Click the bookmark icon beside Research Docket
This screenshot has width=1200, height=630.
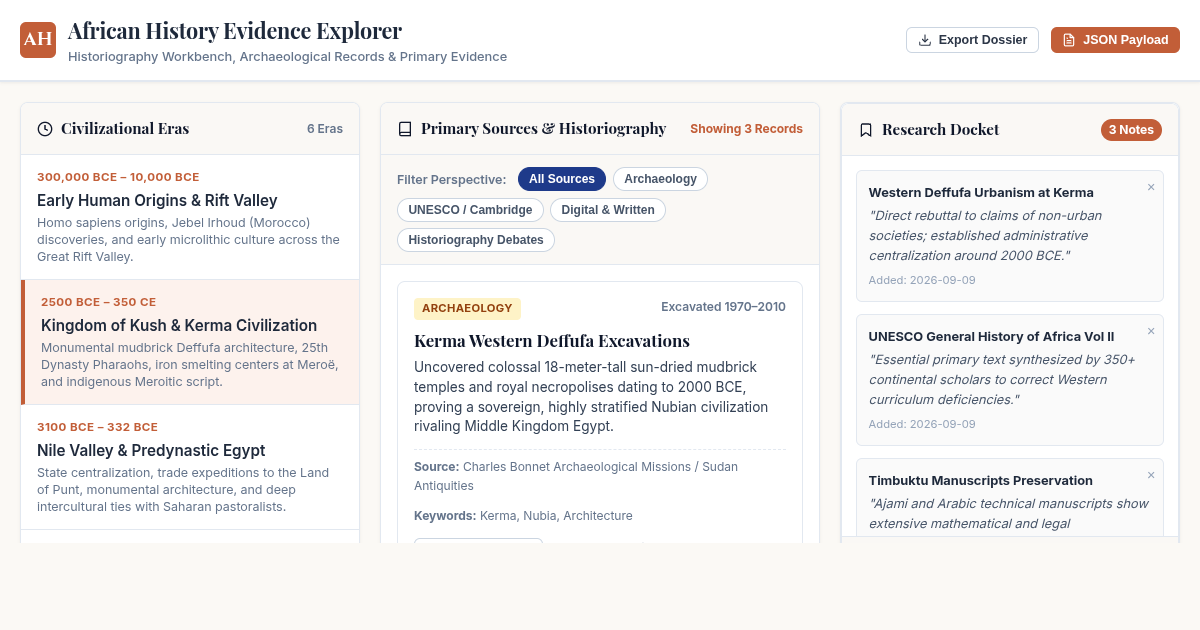866,130
